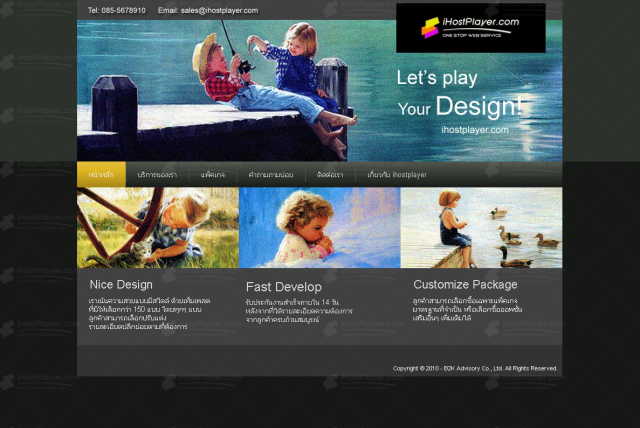Go to คำถามถามบ่อย FAQ menu item
This screenshot has height=428, width=640.
tap(271, 175)
